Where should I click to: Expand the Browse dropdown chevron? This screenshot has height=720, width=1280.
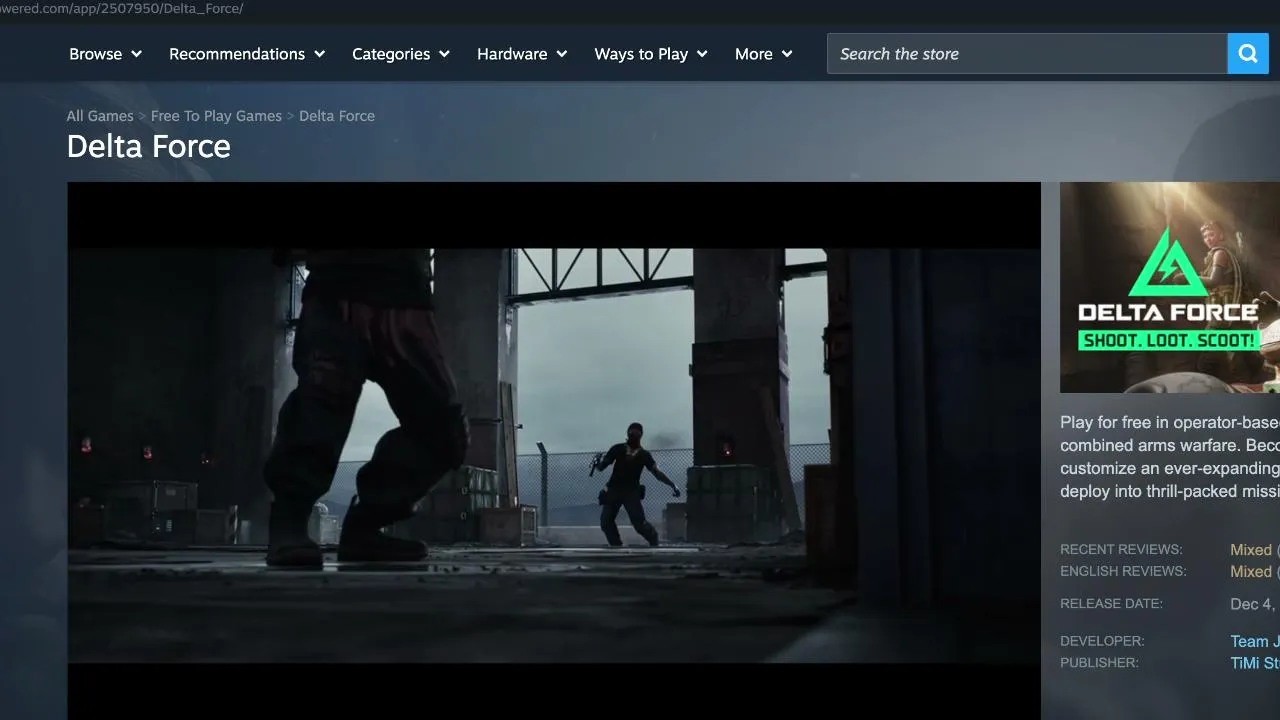[136, 54]
